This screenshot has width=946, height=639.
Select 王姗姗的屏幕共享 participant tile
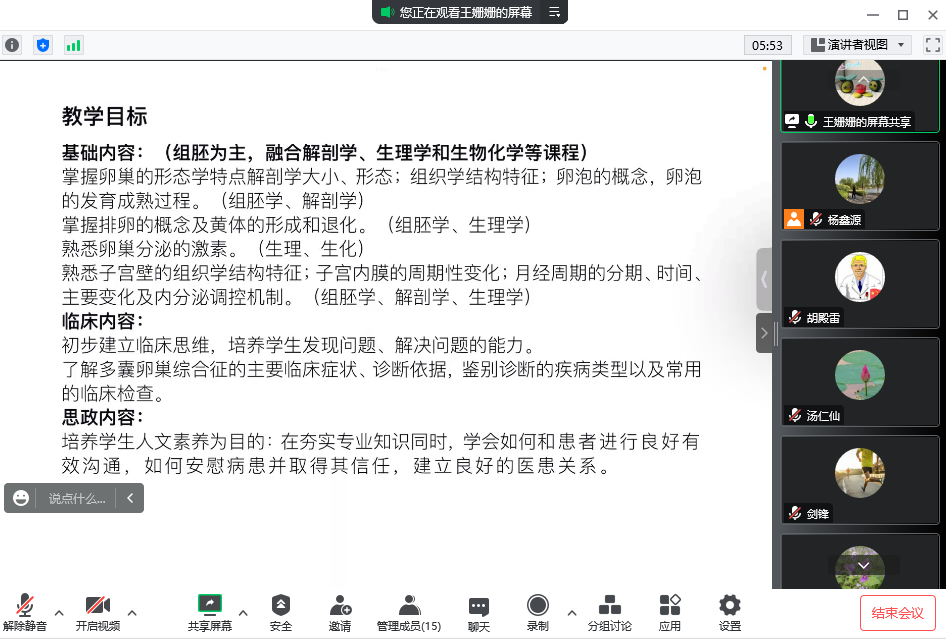point(860,97)
